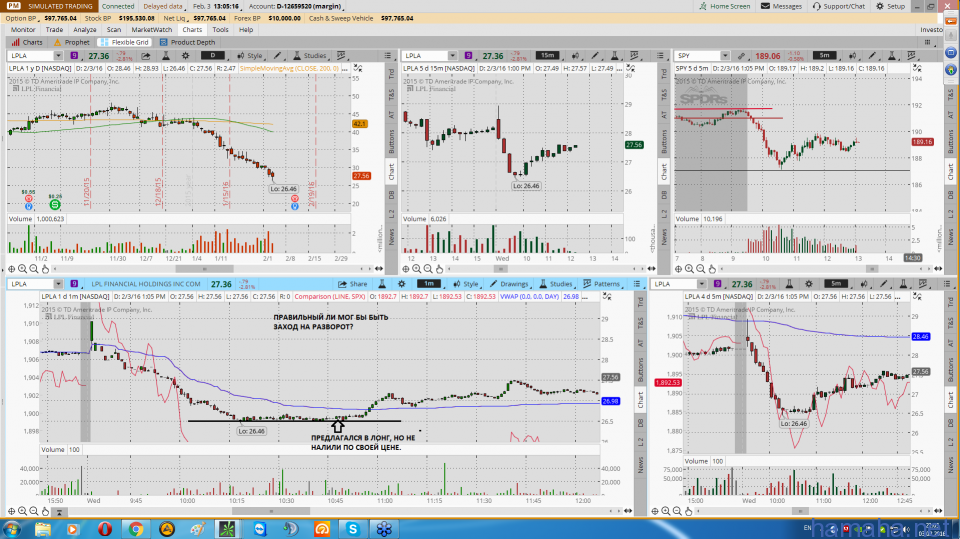Image resolution: width=960 pixels, height=539 pixels.
Task: Open chart settings gear in daily chart
Action: pos(186,56)
